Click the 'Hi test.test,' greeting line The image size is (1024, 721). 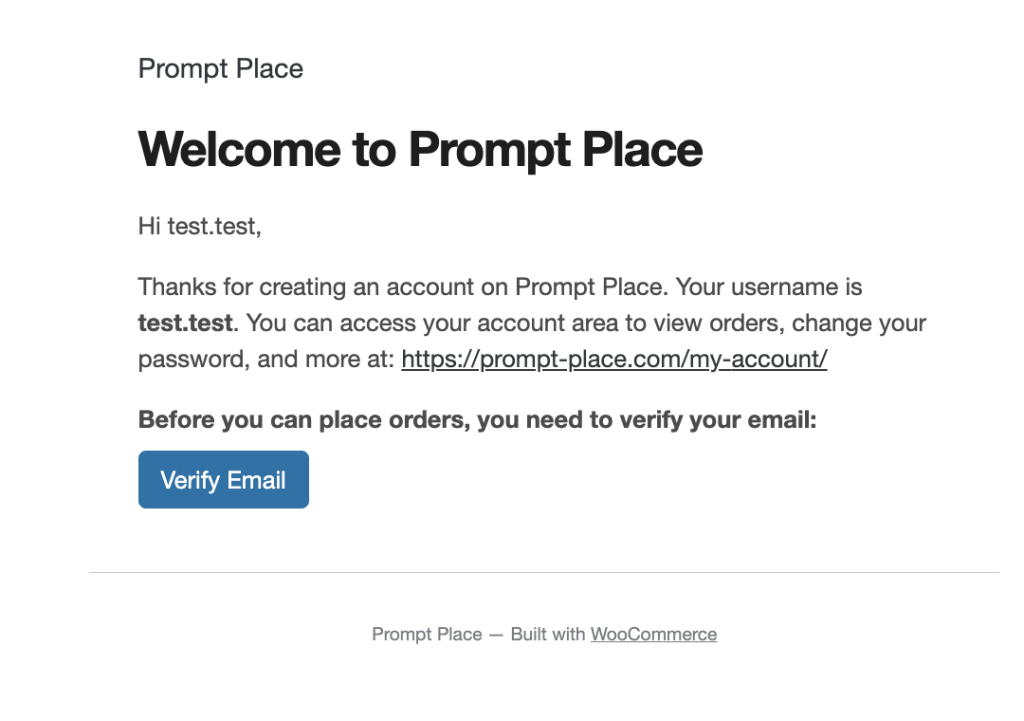click(199, 227)
